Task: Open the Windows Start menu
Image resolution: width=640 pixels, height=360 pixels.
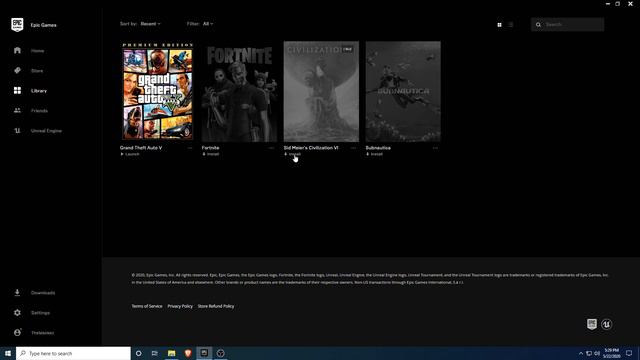Action: (8, 353)
